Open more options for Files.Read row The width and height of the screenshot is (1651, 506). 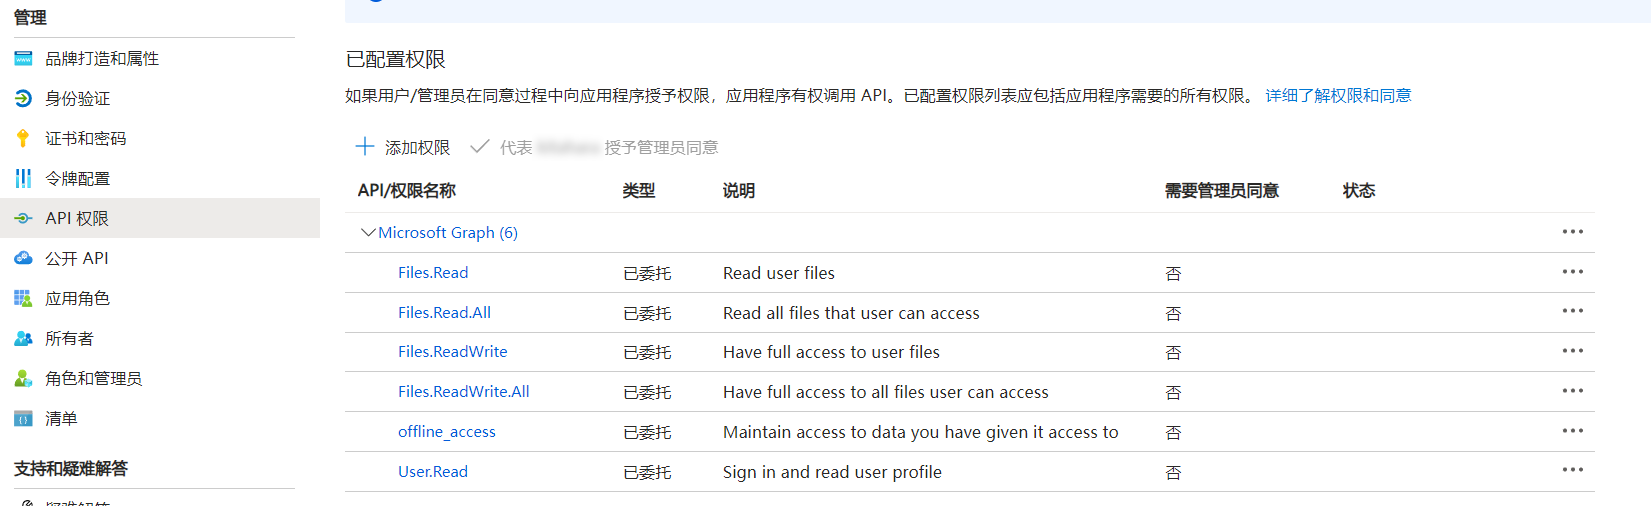click(x=1572, y=272)
